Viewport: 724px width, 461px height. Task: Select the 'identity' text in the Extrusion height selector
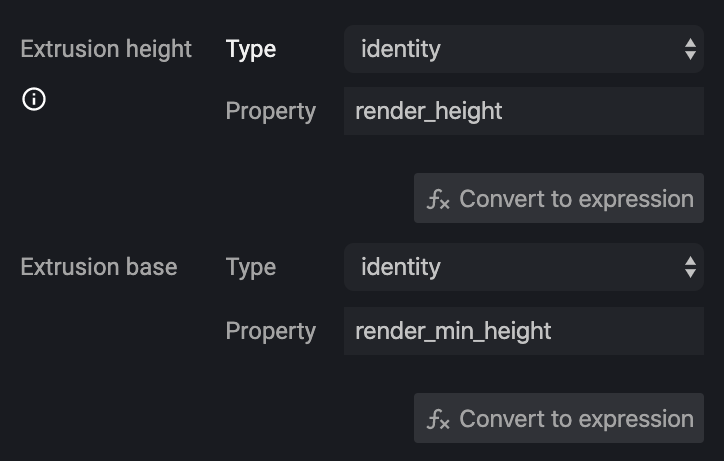pyautogui.click(x=401, y=49)
